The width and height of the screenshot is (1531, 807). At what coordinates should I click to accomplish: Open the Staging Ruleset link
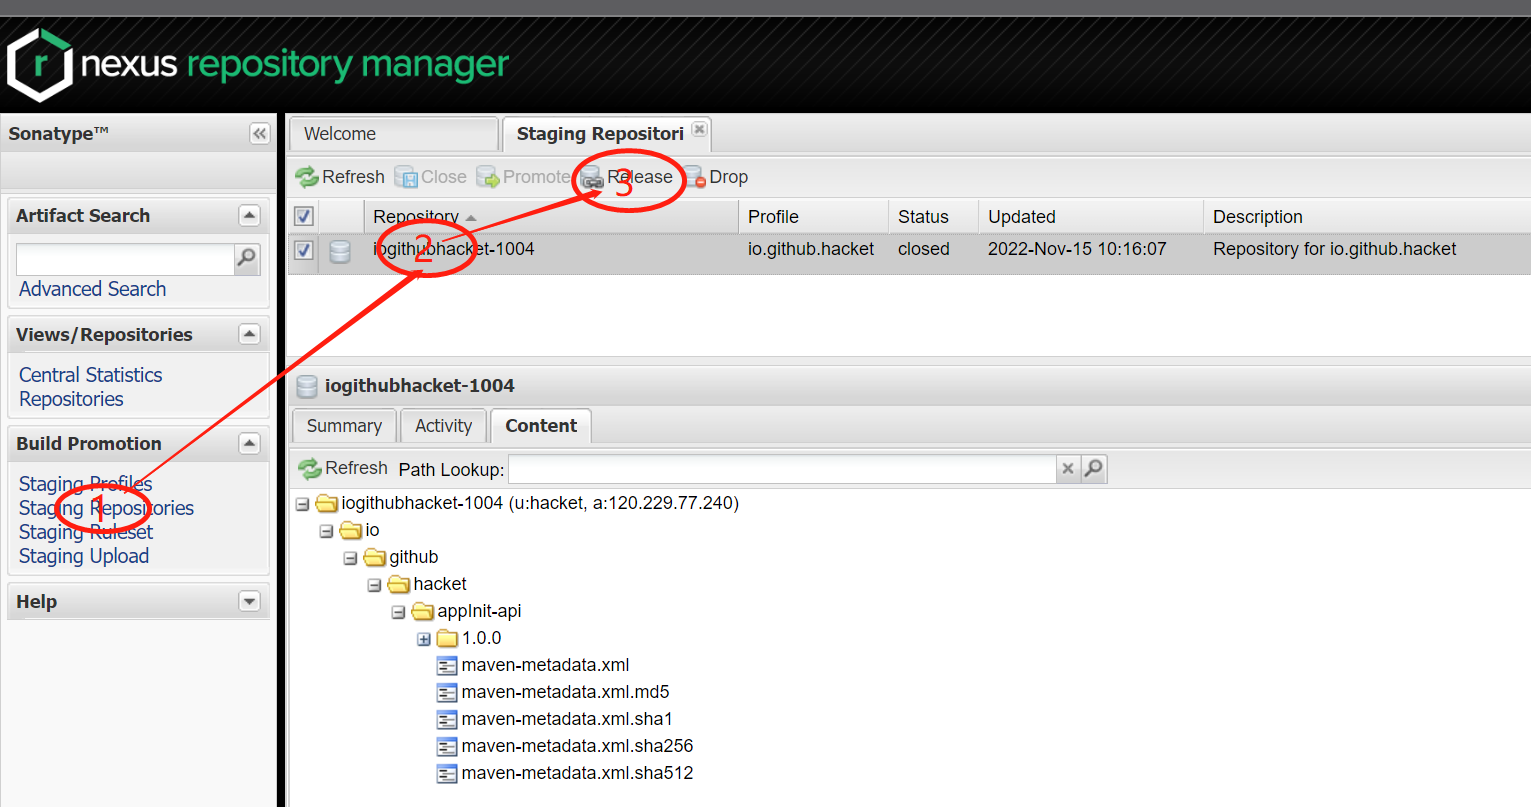(x=86, y=532)
